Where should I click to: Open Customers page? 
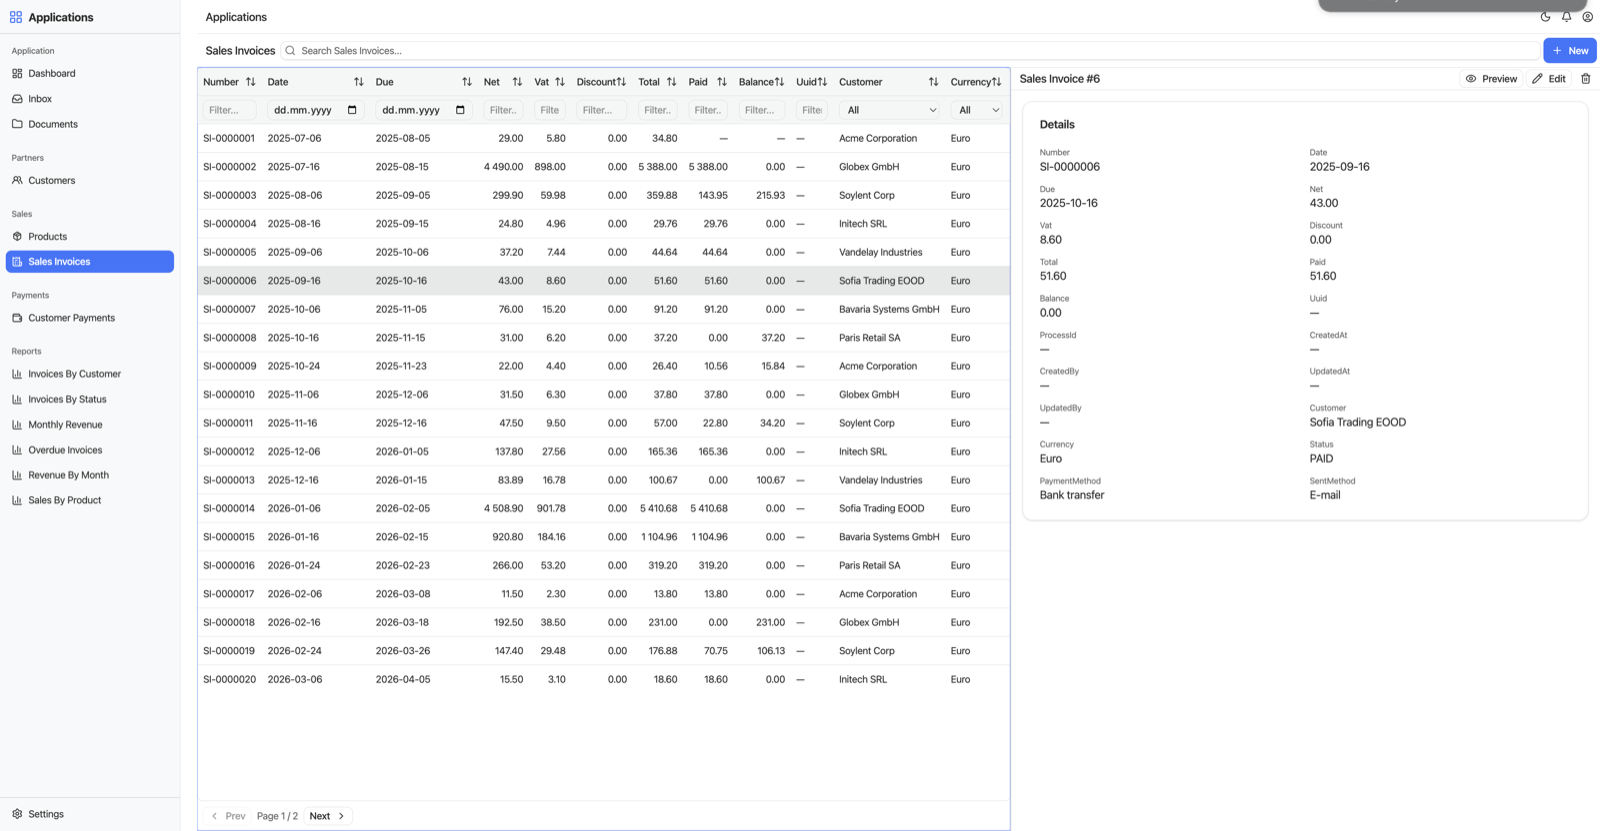click(90, 180)
